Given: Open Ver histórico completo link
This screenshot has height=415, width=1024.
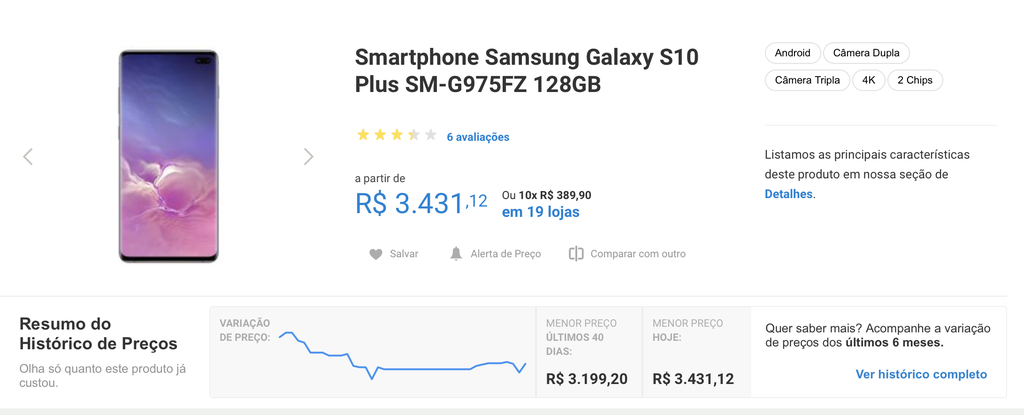Looking at the screenshot, I should [x=921, y=374].
